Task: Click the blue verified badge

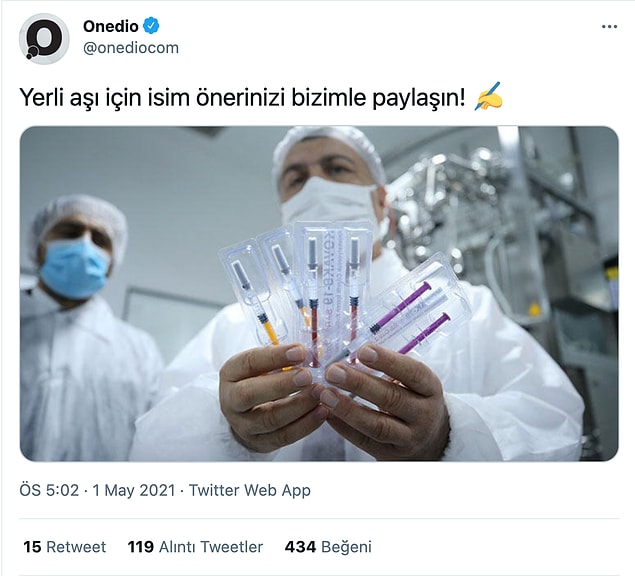Action: coord(151,26)
